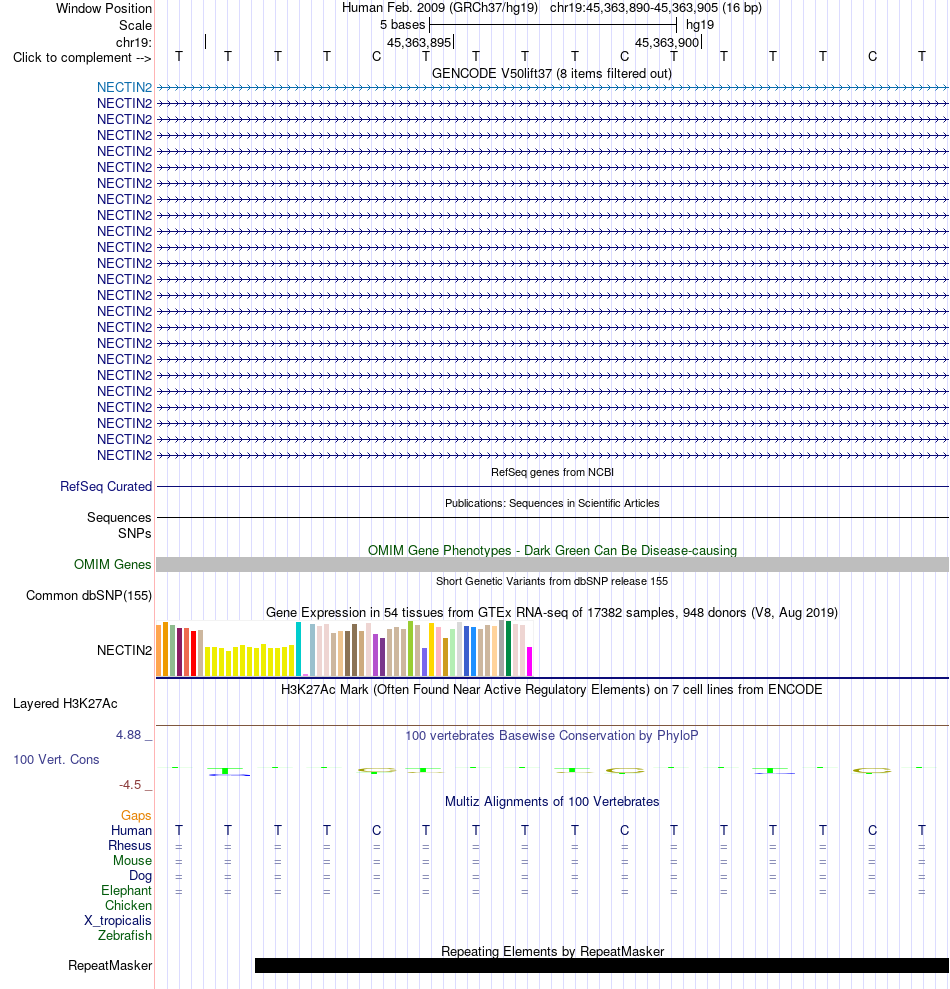The width and height of the screenshot is (950, 989).
Task: Click the 'SNPs' track label
Action: click(x=134, y=533)
